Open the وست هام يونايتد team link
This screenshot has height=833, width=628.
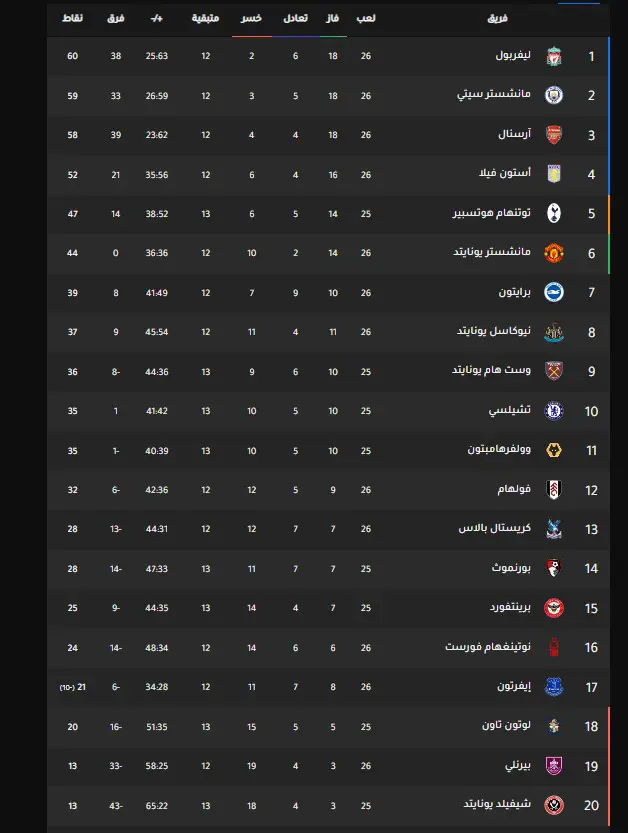[x=491, y=371]
